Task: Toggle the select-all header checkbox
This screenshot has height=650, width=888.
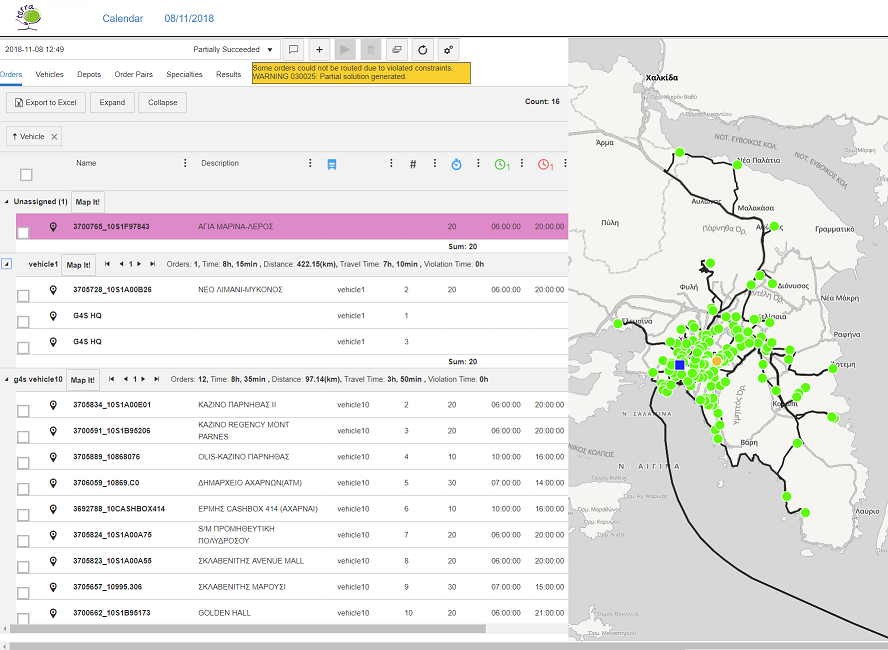Action: tap(26, 175)
